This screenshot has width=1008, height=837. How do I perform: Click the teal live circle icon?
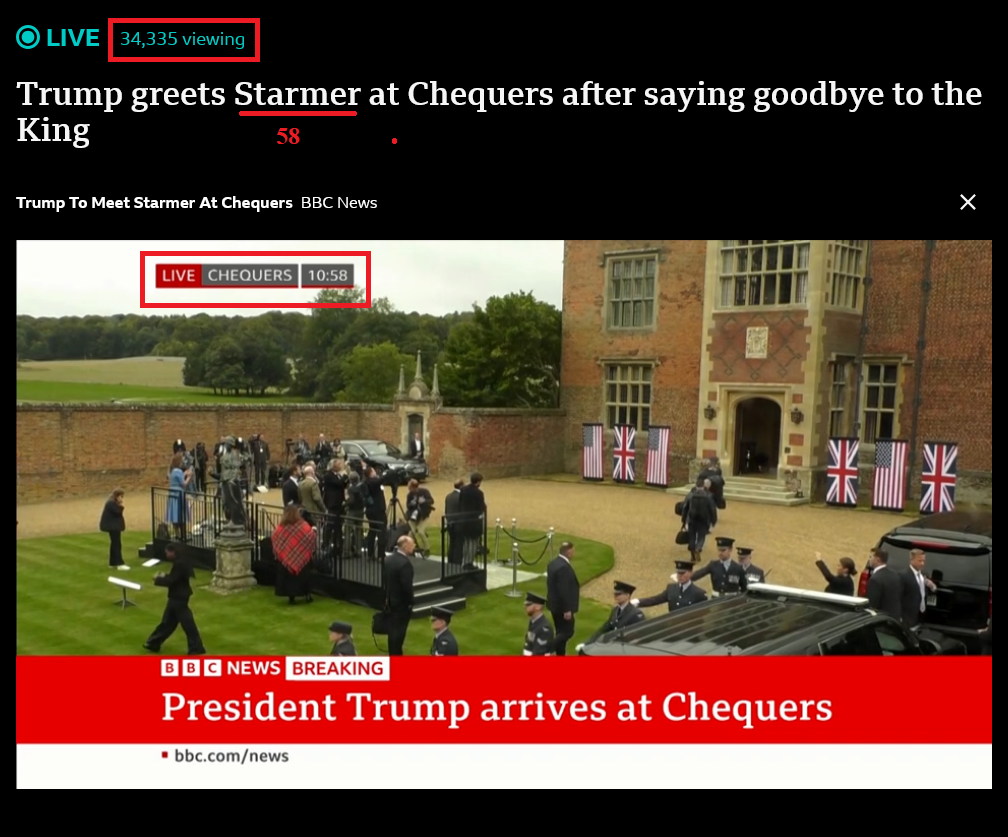point(28,37)
